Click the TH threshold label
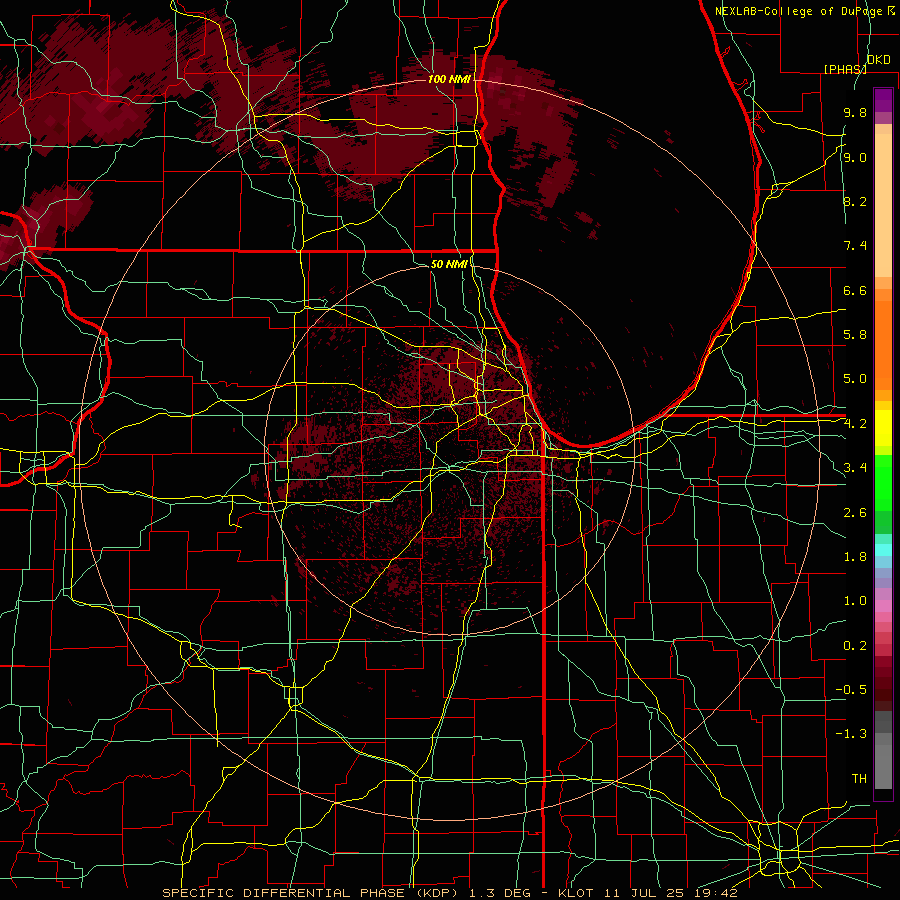The image size is (900, 900). (x=859, y=779)
